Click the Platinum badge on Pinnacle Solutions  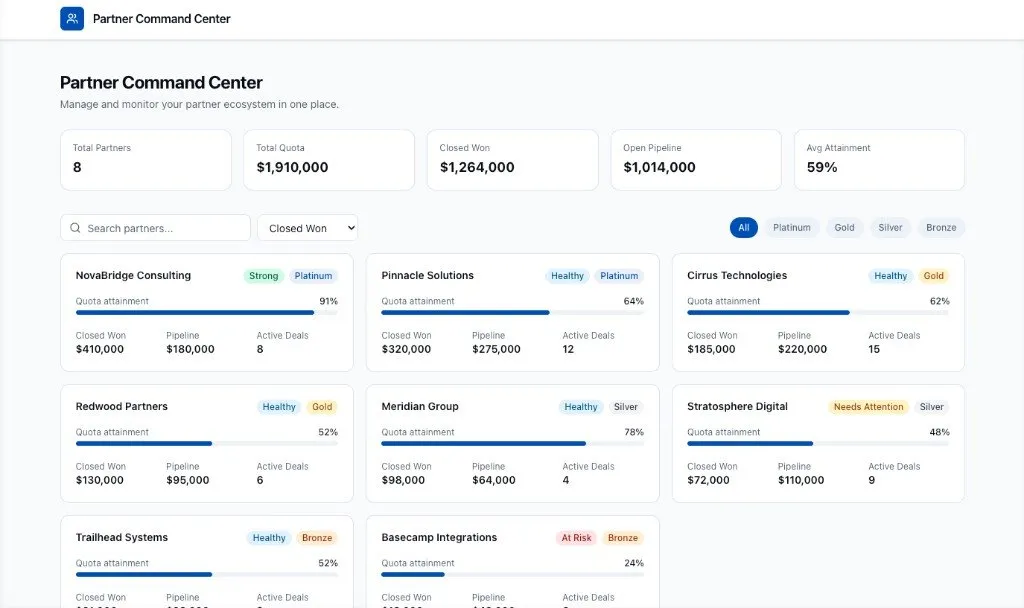pyautogui.click(x=619, y=276)
